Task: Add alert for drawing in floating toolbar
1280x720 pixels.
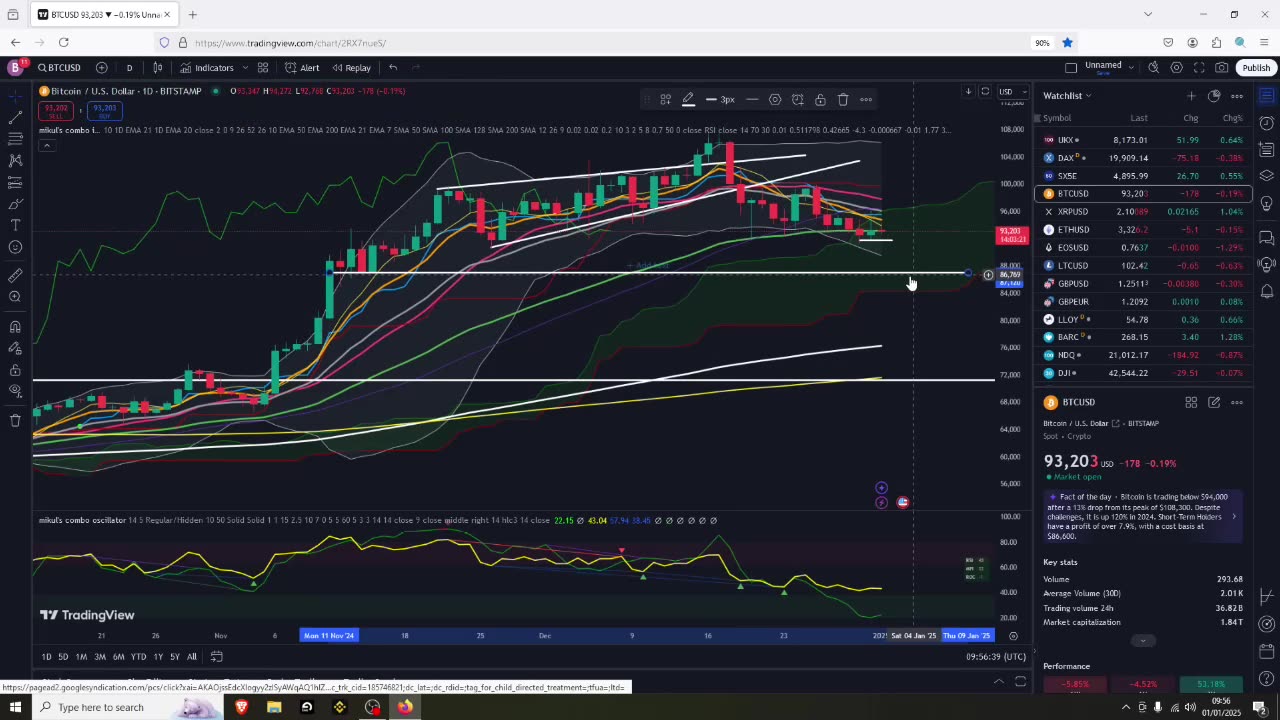Action: (x=798, y=99)
